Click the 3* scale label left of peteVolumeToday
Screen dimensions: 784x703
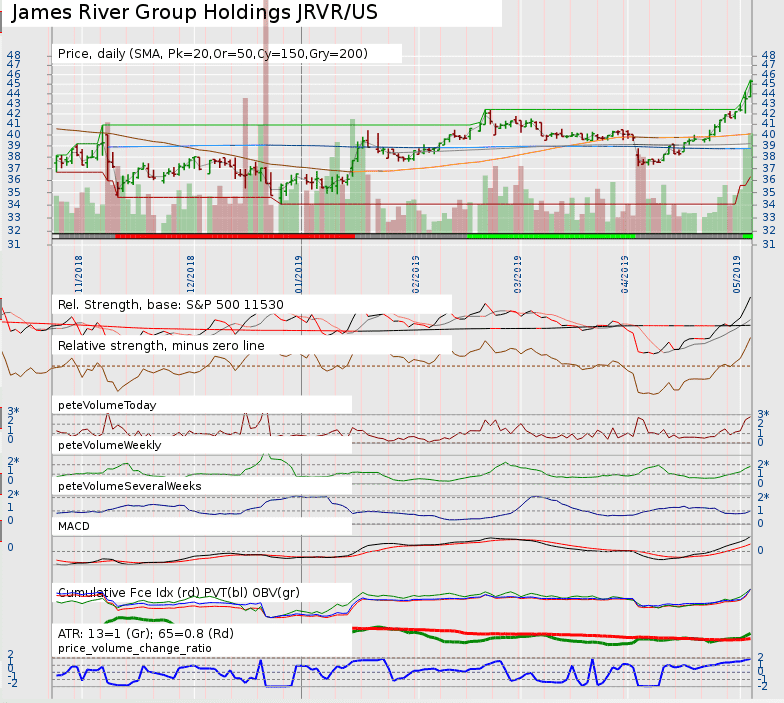13,412
